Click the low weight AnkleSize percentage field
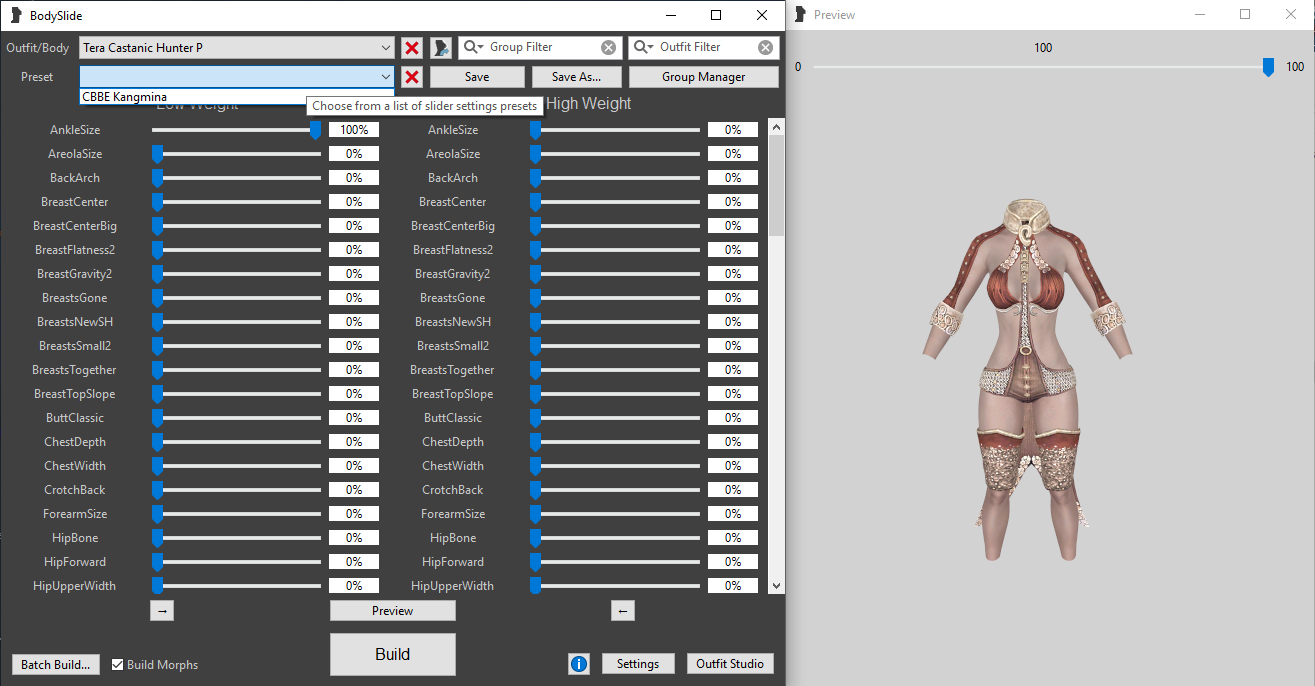Screen dimensions: 1315x686 354,130
